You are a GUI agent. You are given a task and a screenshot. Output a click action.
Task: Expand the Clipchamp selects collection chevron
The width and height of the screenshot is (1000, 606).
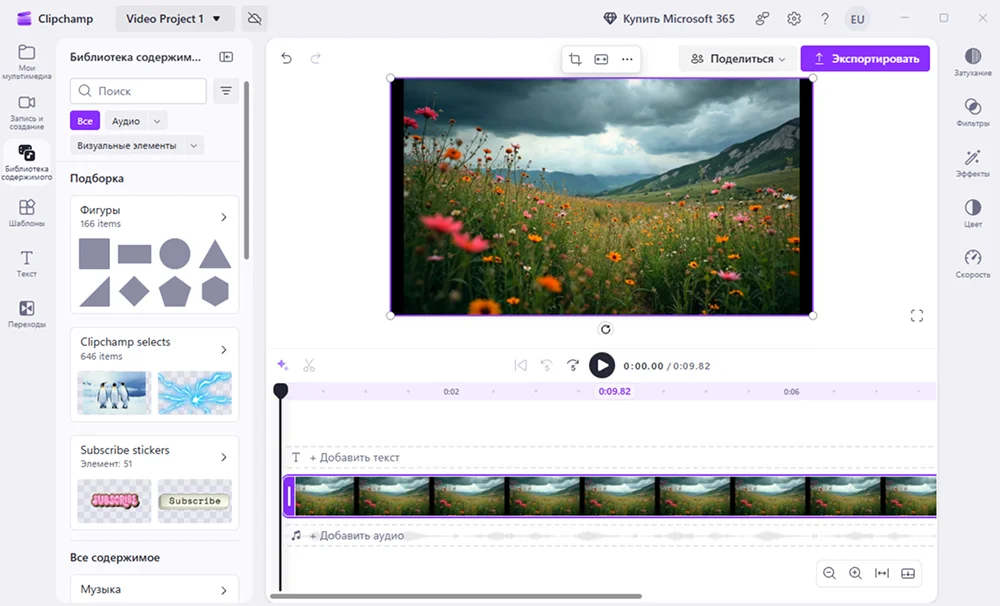click(224, 349)
